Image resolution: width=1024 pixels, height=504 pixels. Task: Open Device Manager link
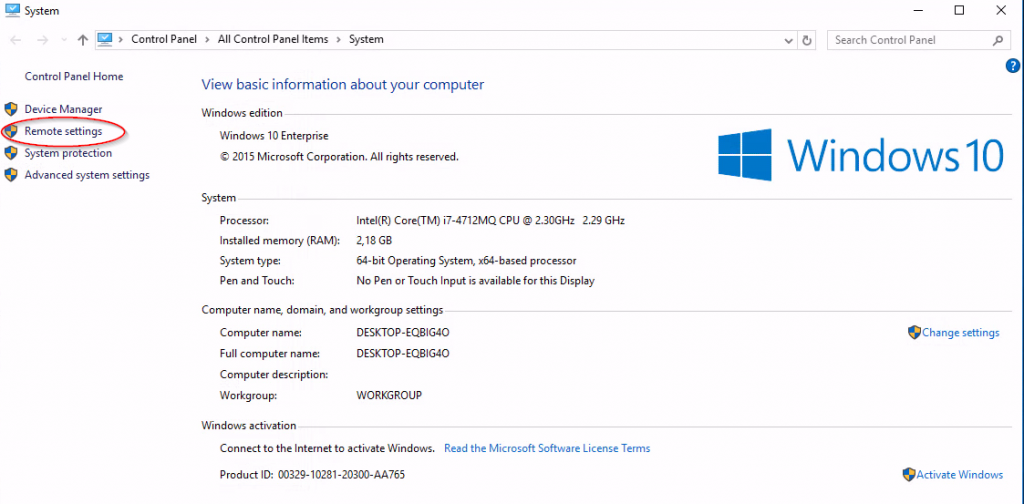coord(63,109)
